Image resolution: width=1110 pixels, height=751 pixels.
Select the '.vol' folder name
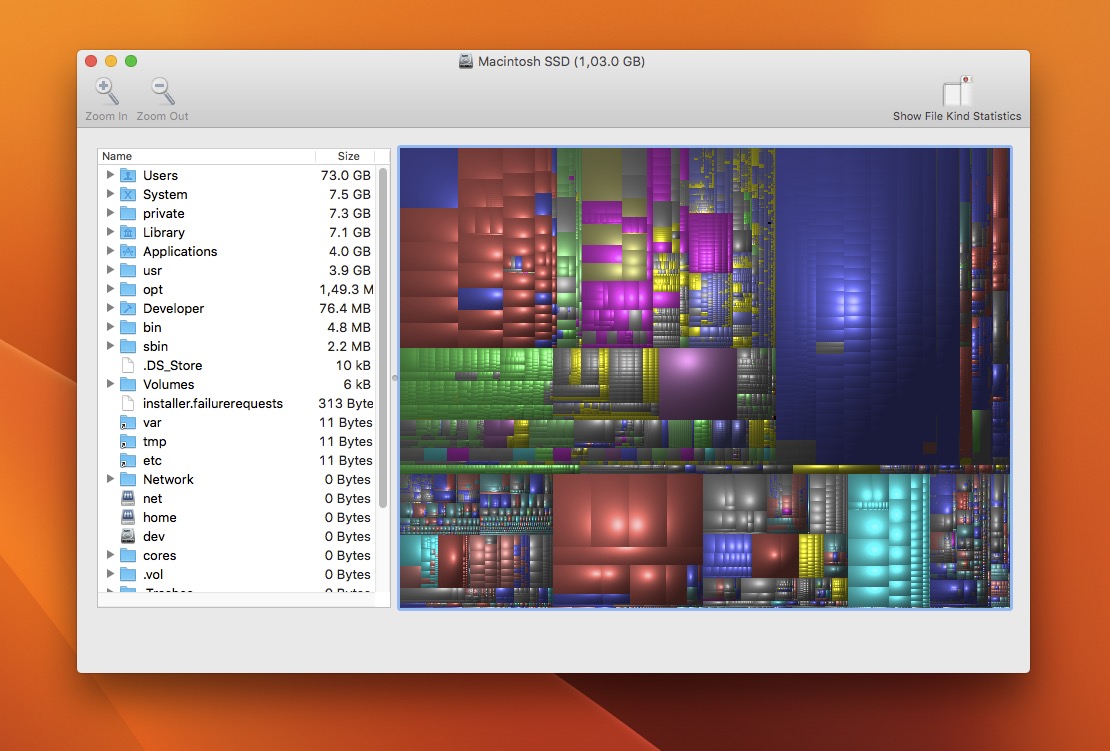click(153, 575)
